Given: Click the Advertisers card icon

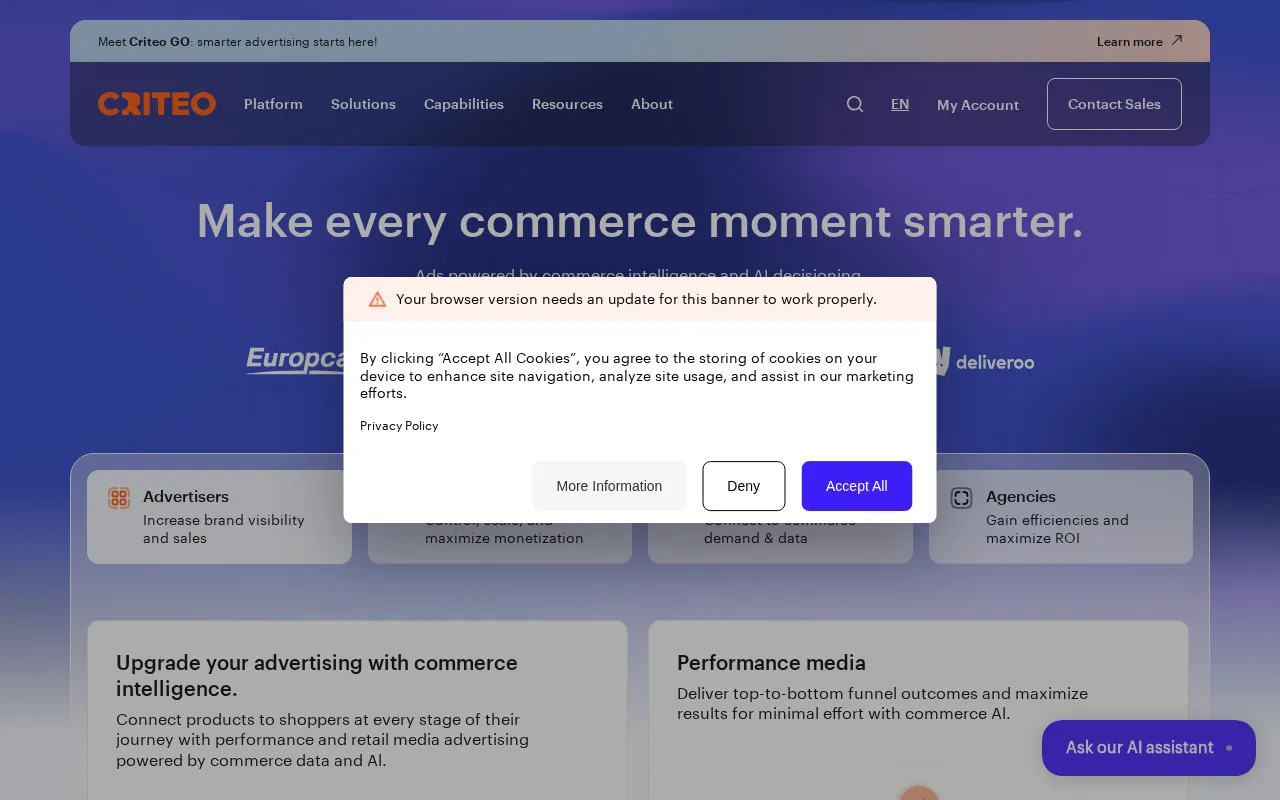Looking at the screenshot, I should tap(119, 498).
